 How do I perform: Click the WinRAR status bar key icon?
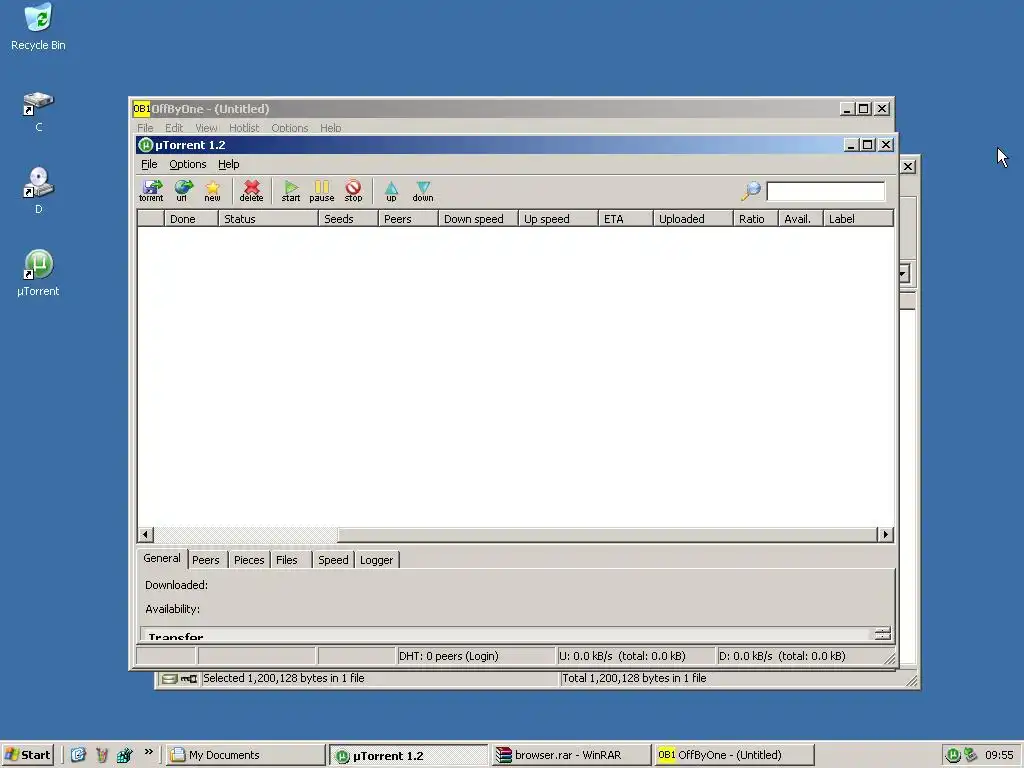pos(189,679)
